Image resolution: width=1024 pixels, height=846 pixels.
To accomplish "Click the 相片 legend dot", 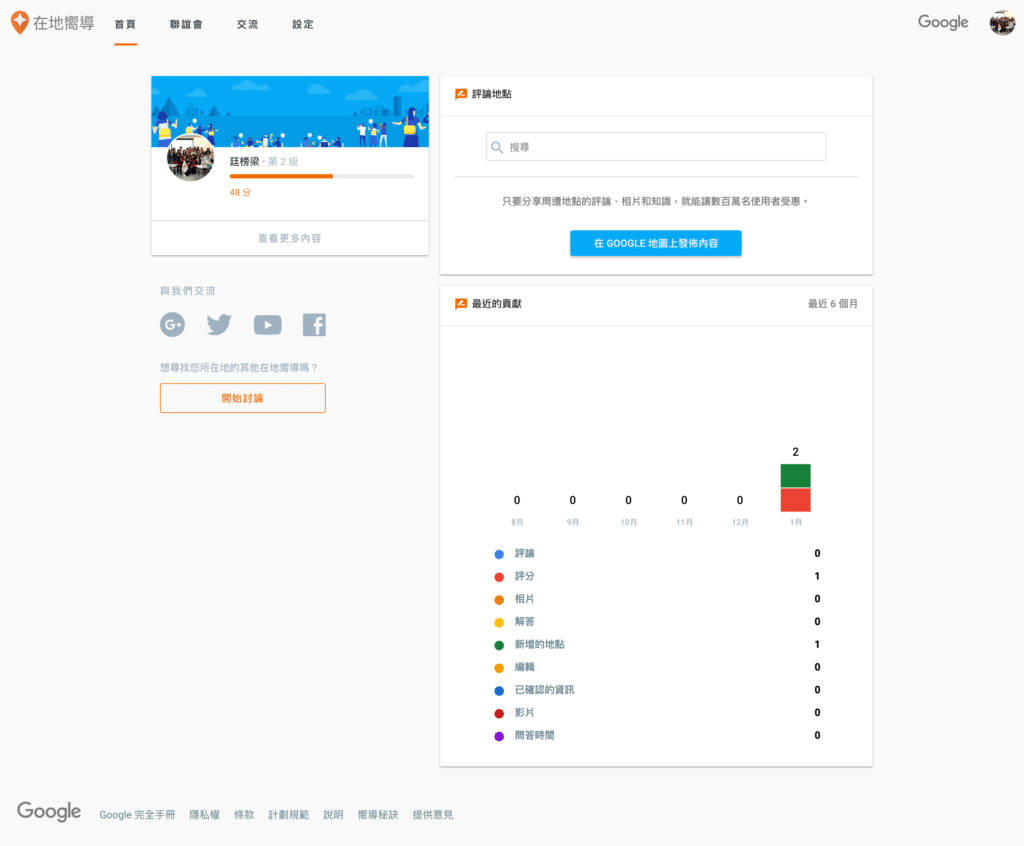I will pyautogui.click(x=499, y=600).
